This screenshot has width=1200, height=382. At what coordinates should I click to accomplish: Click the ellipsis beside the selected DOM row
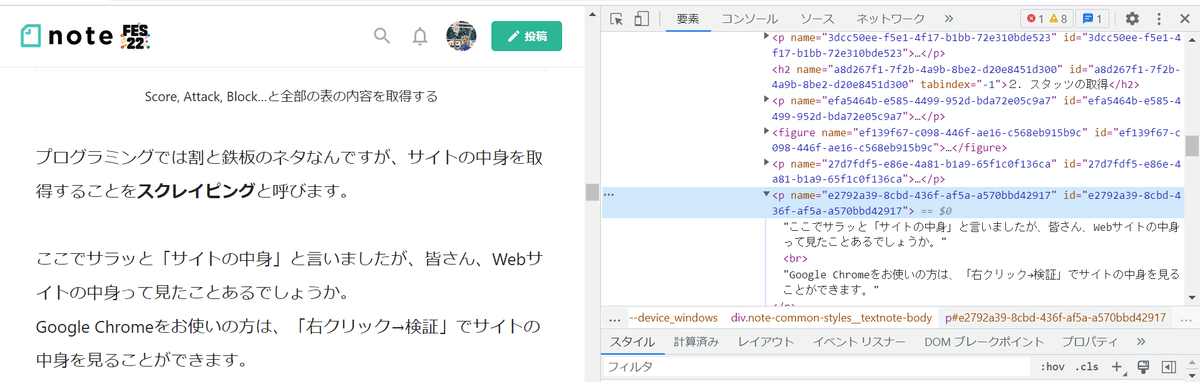(610, 196)
